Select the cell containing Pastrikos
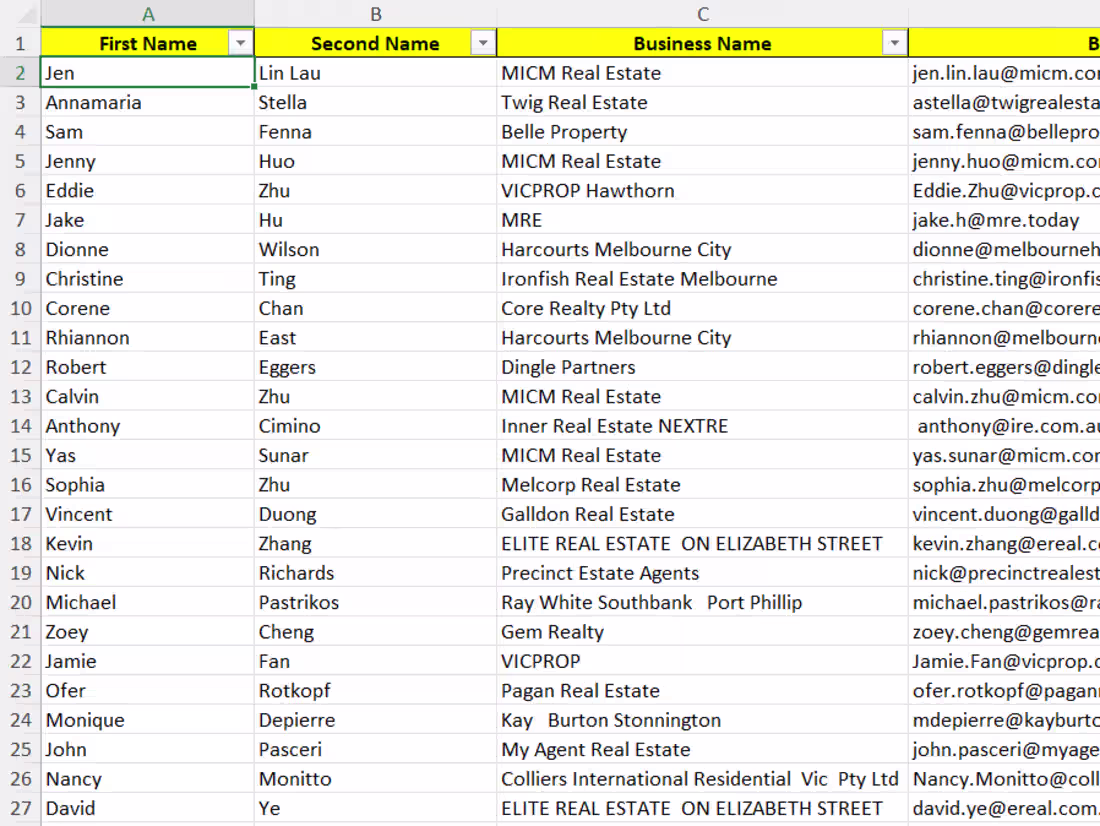Viewport: 1100px width, 826px height. [x=375, y=603]
